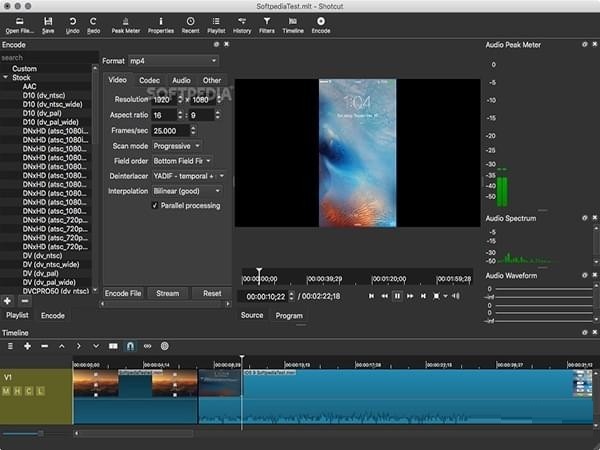Split the clip at playhead
Screen dimensions: 600x450
(113, 346)
